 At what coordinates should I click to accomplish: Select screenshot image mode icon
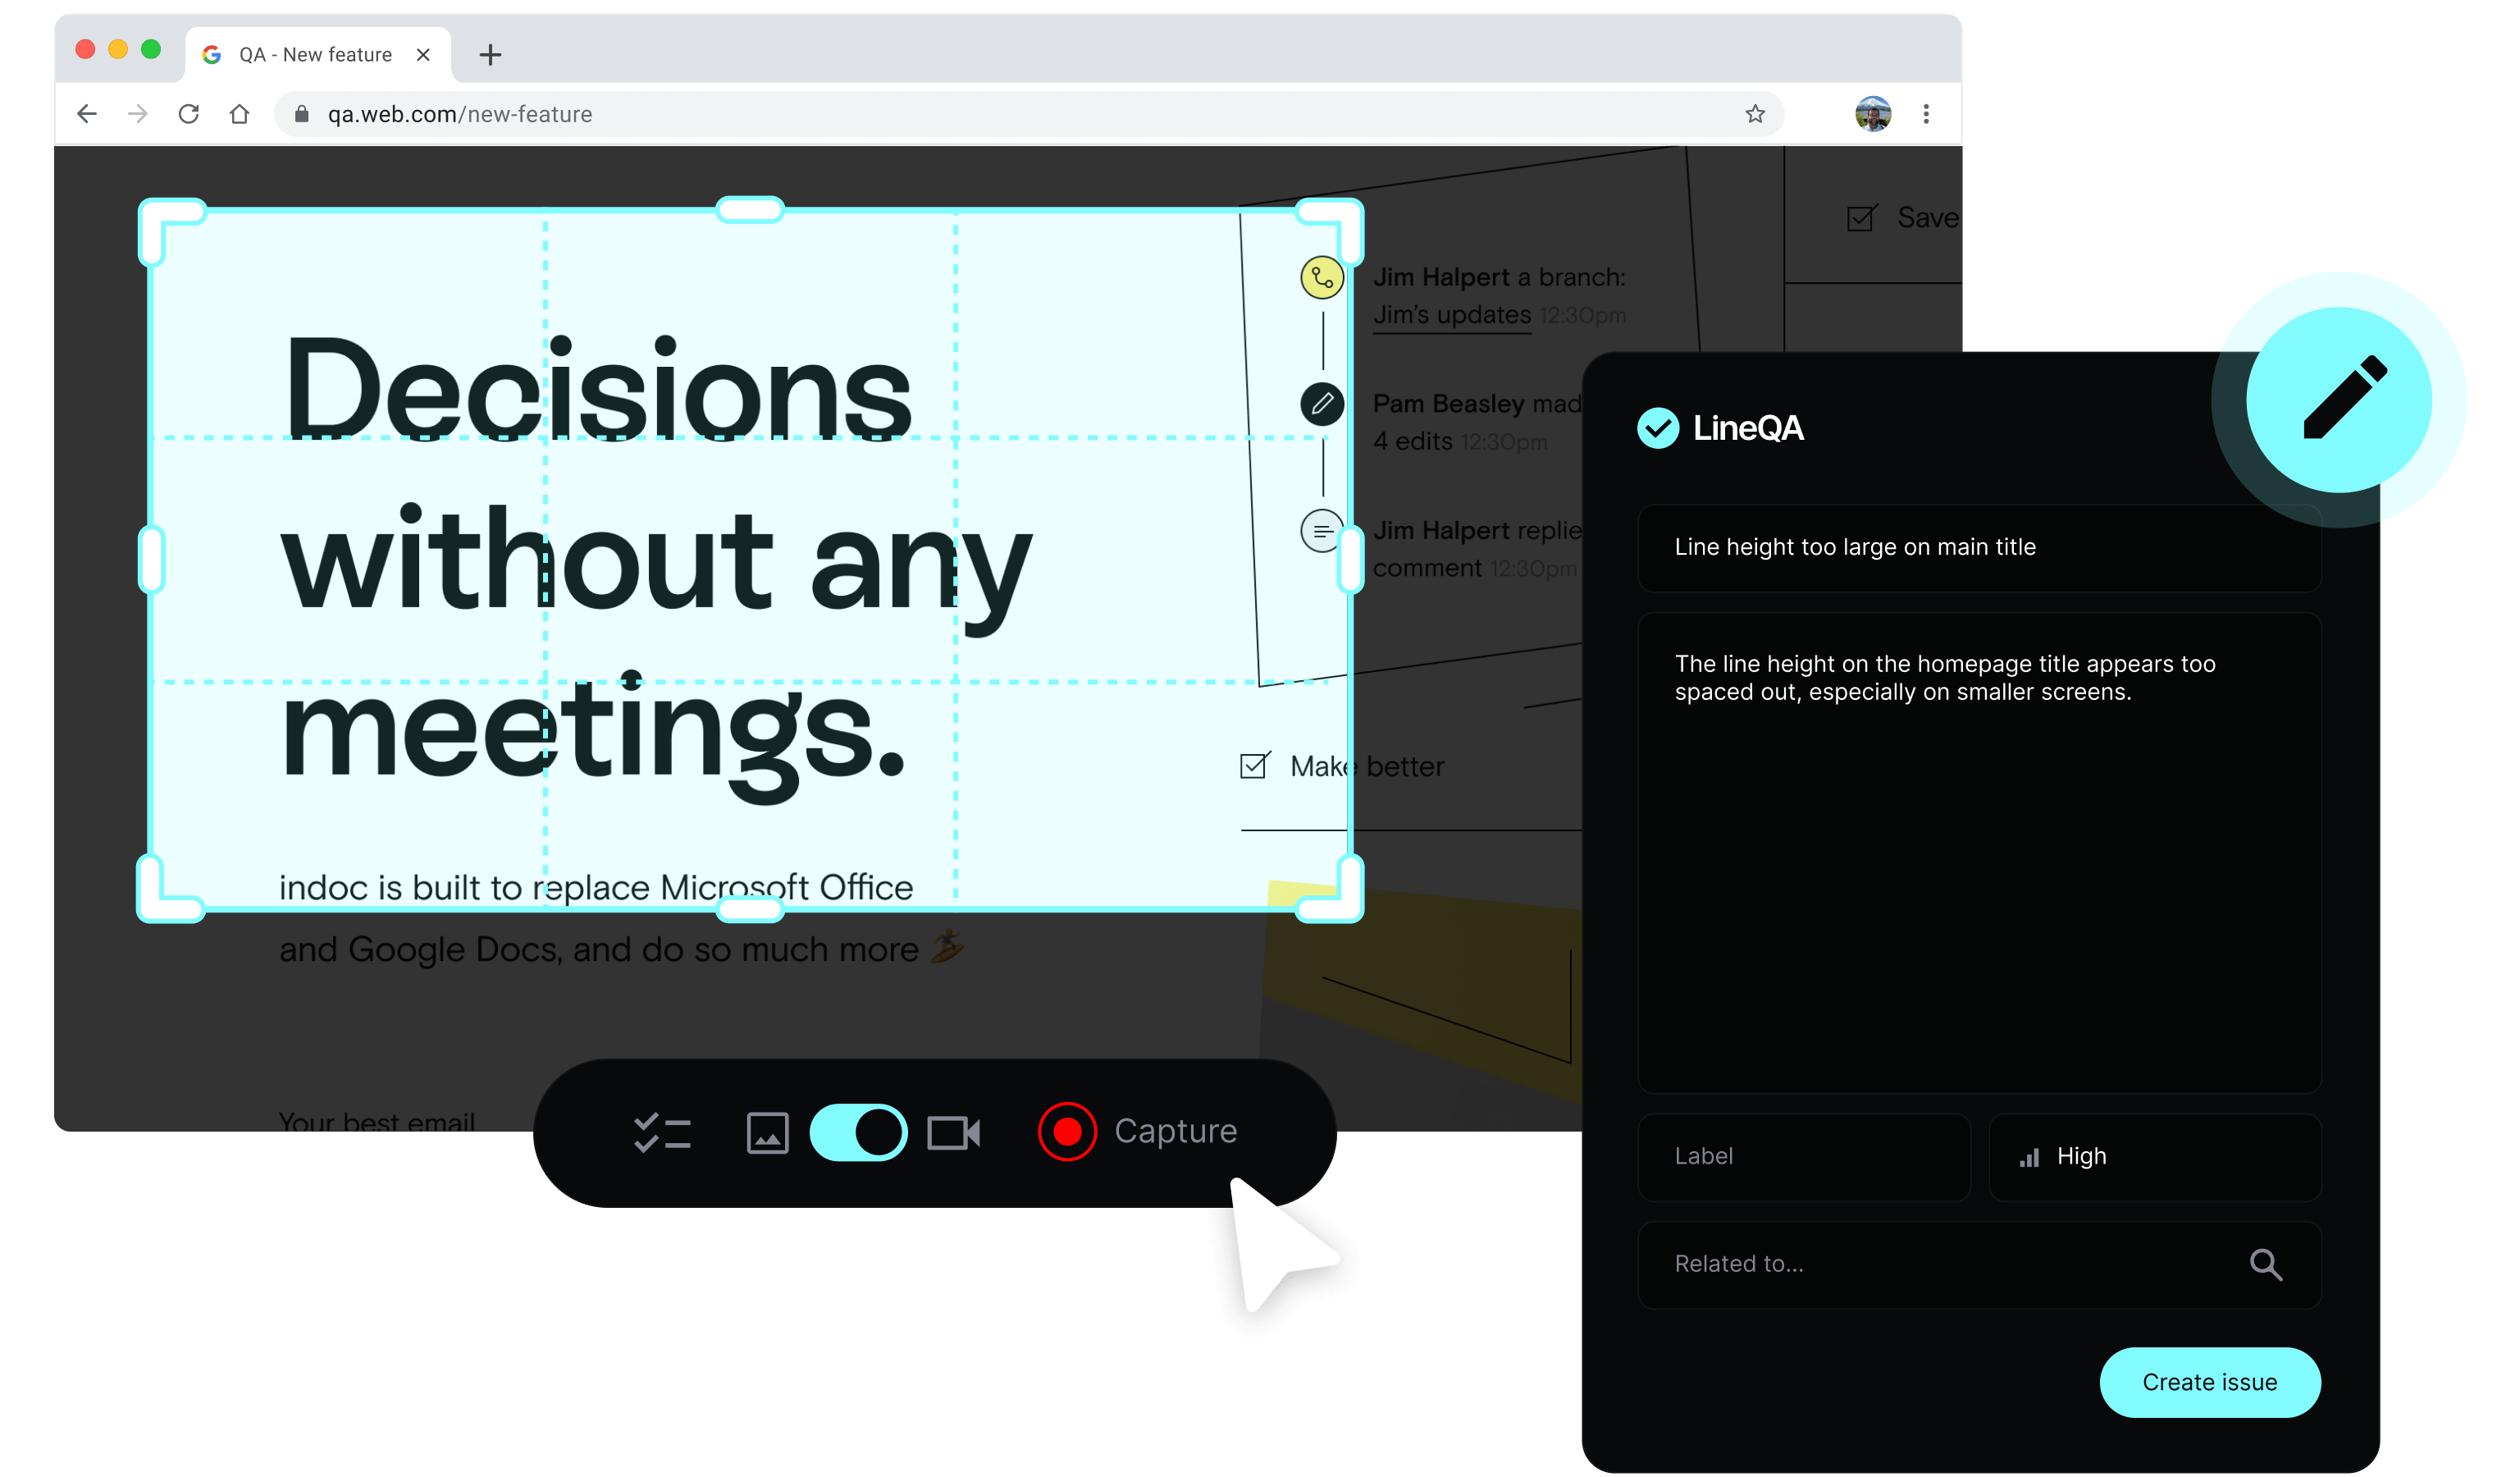click(768, 1133)
